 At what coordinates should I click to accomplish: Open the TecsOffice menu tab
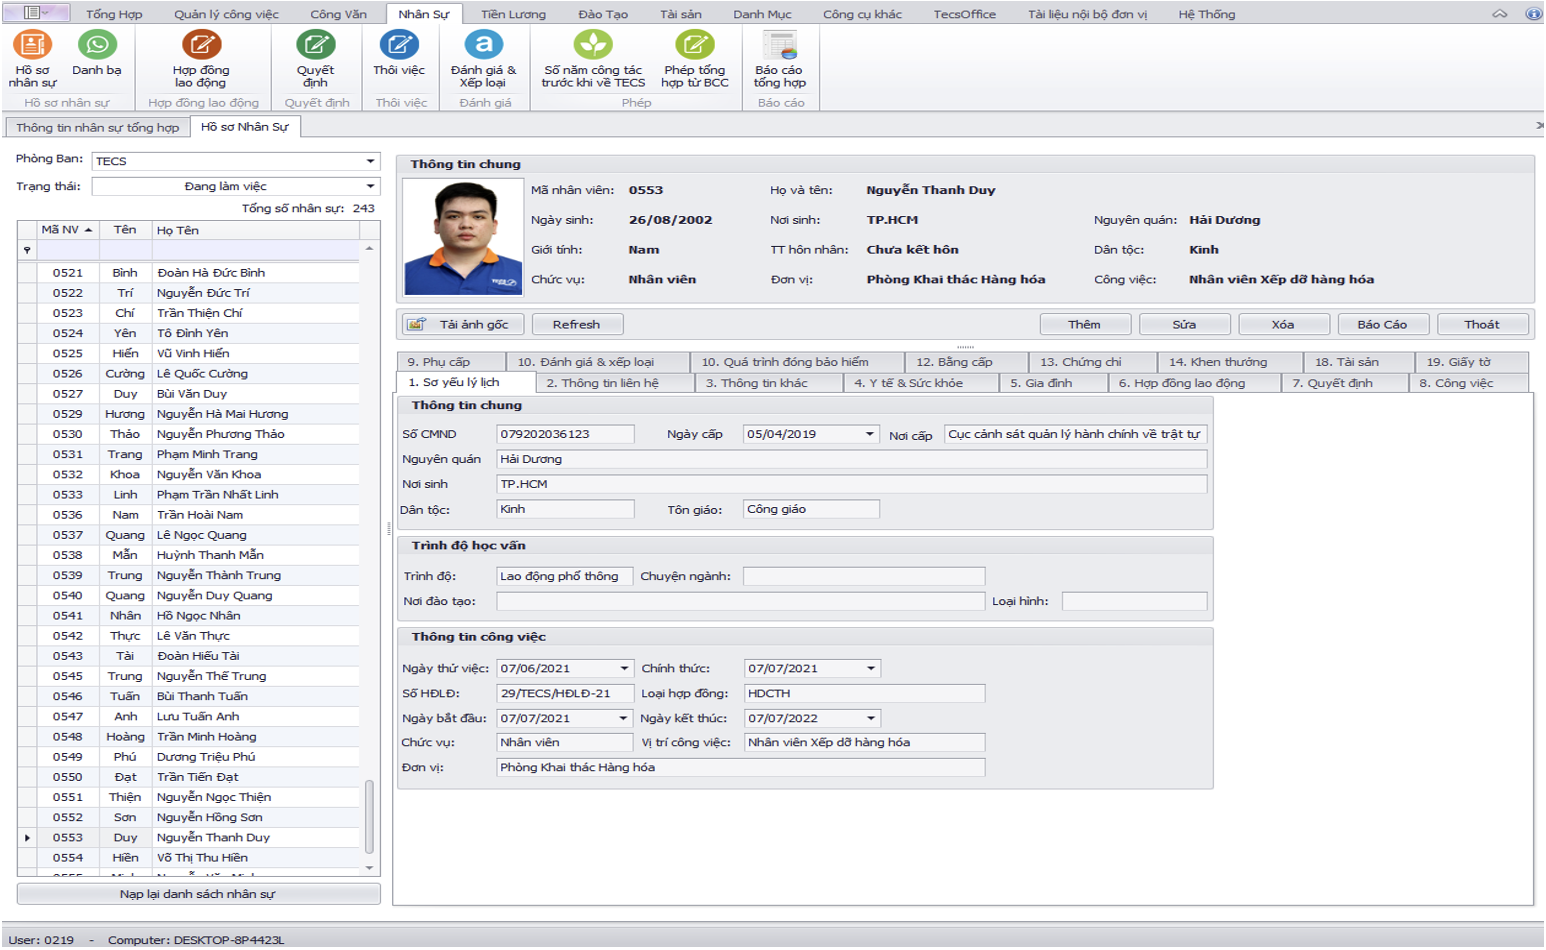pos(965,14)
